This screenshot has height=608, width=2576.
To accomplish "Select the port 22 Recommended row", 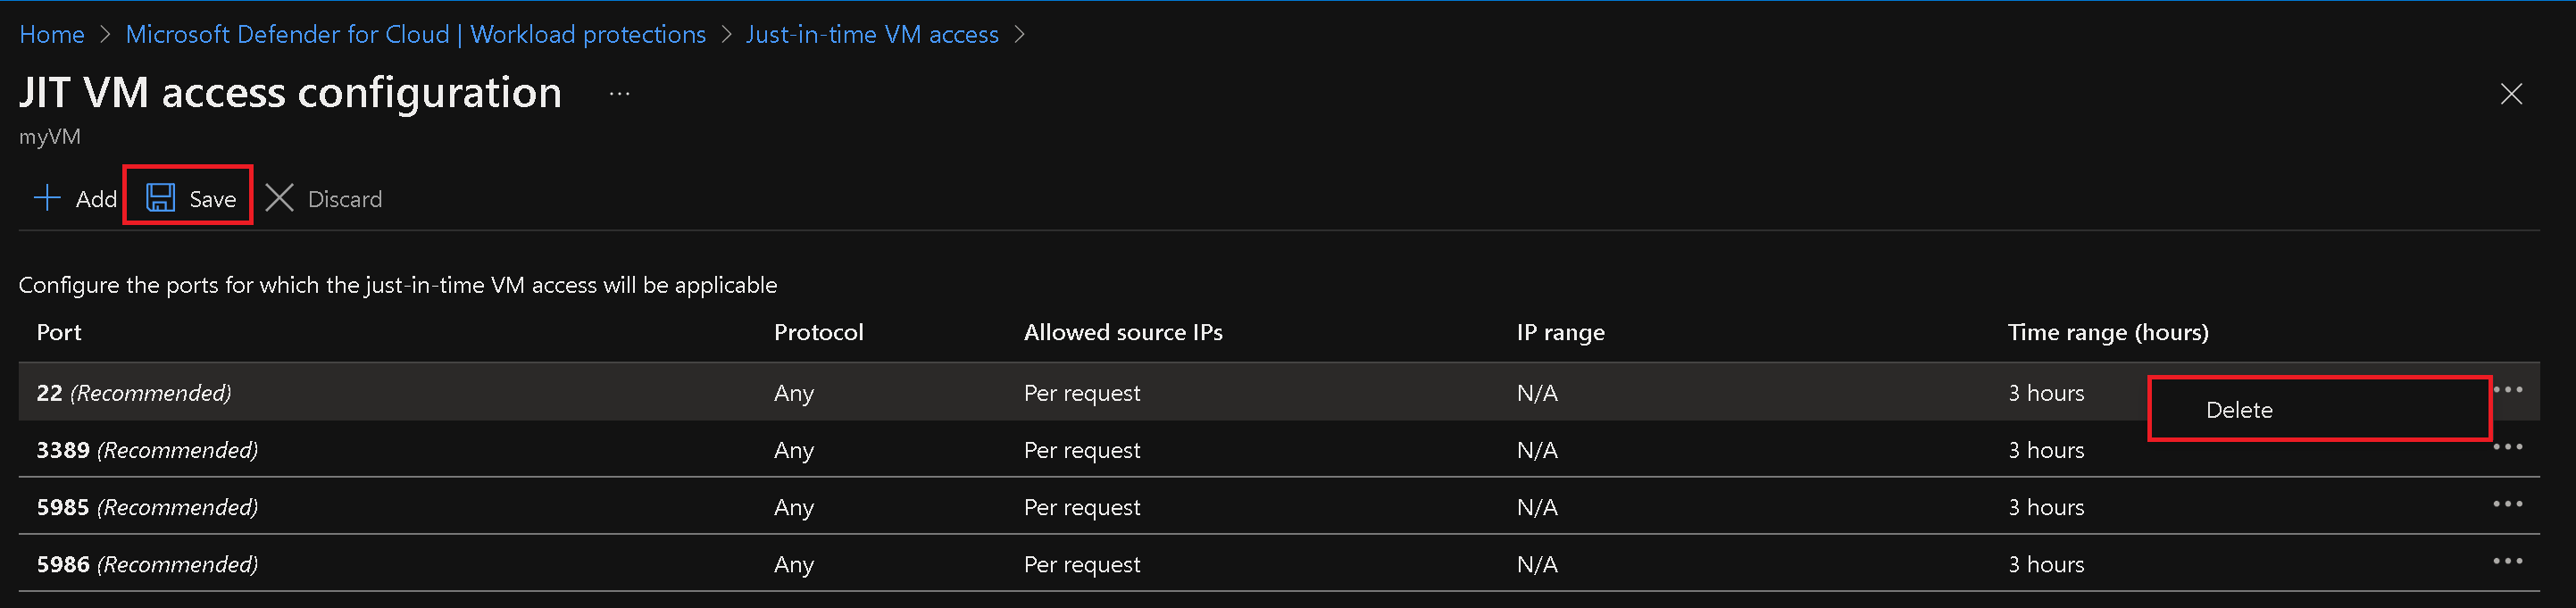I will (x=135, y=392).
